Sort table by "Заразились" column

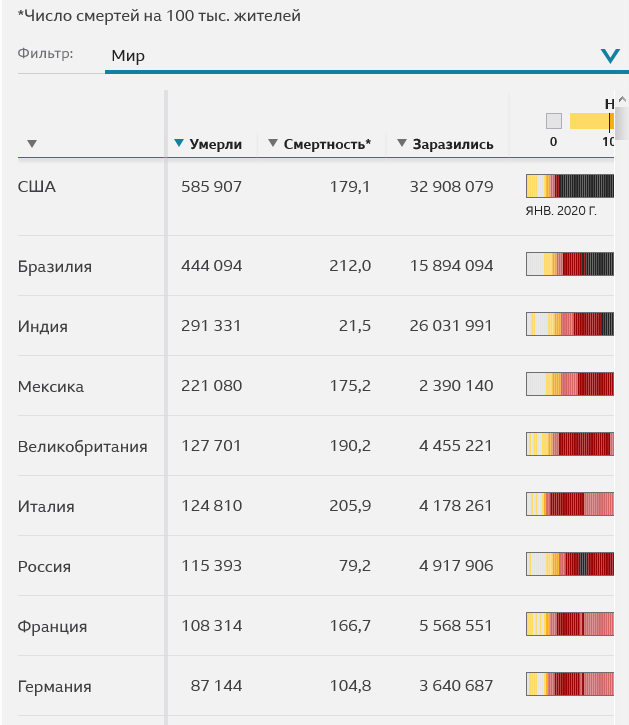coord(453,144)
